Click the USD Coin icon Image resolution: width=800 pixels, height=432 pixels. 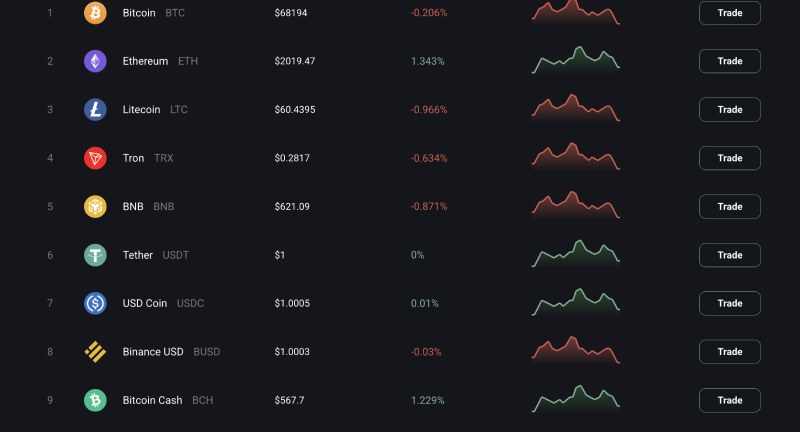(x=95, y=303)
